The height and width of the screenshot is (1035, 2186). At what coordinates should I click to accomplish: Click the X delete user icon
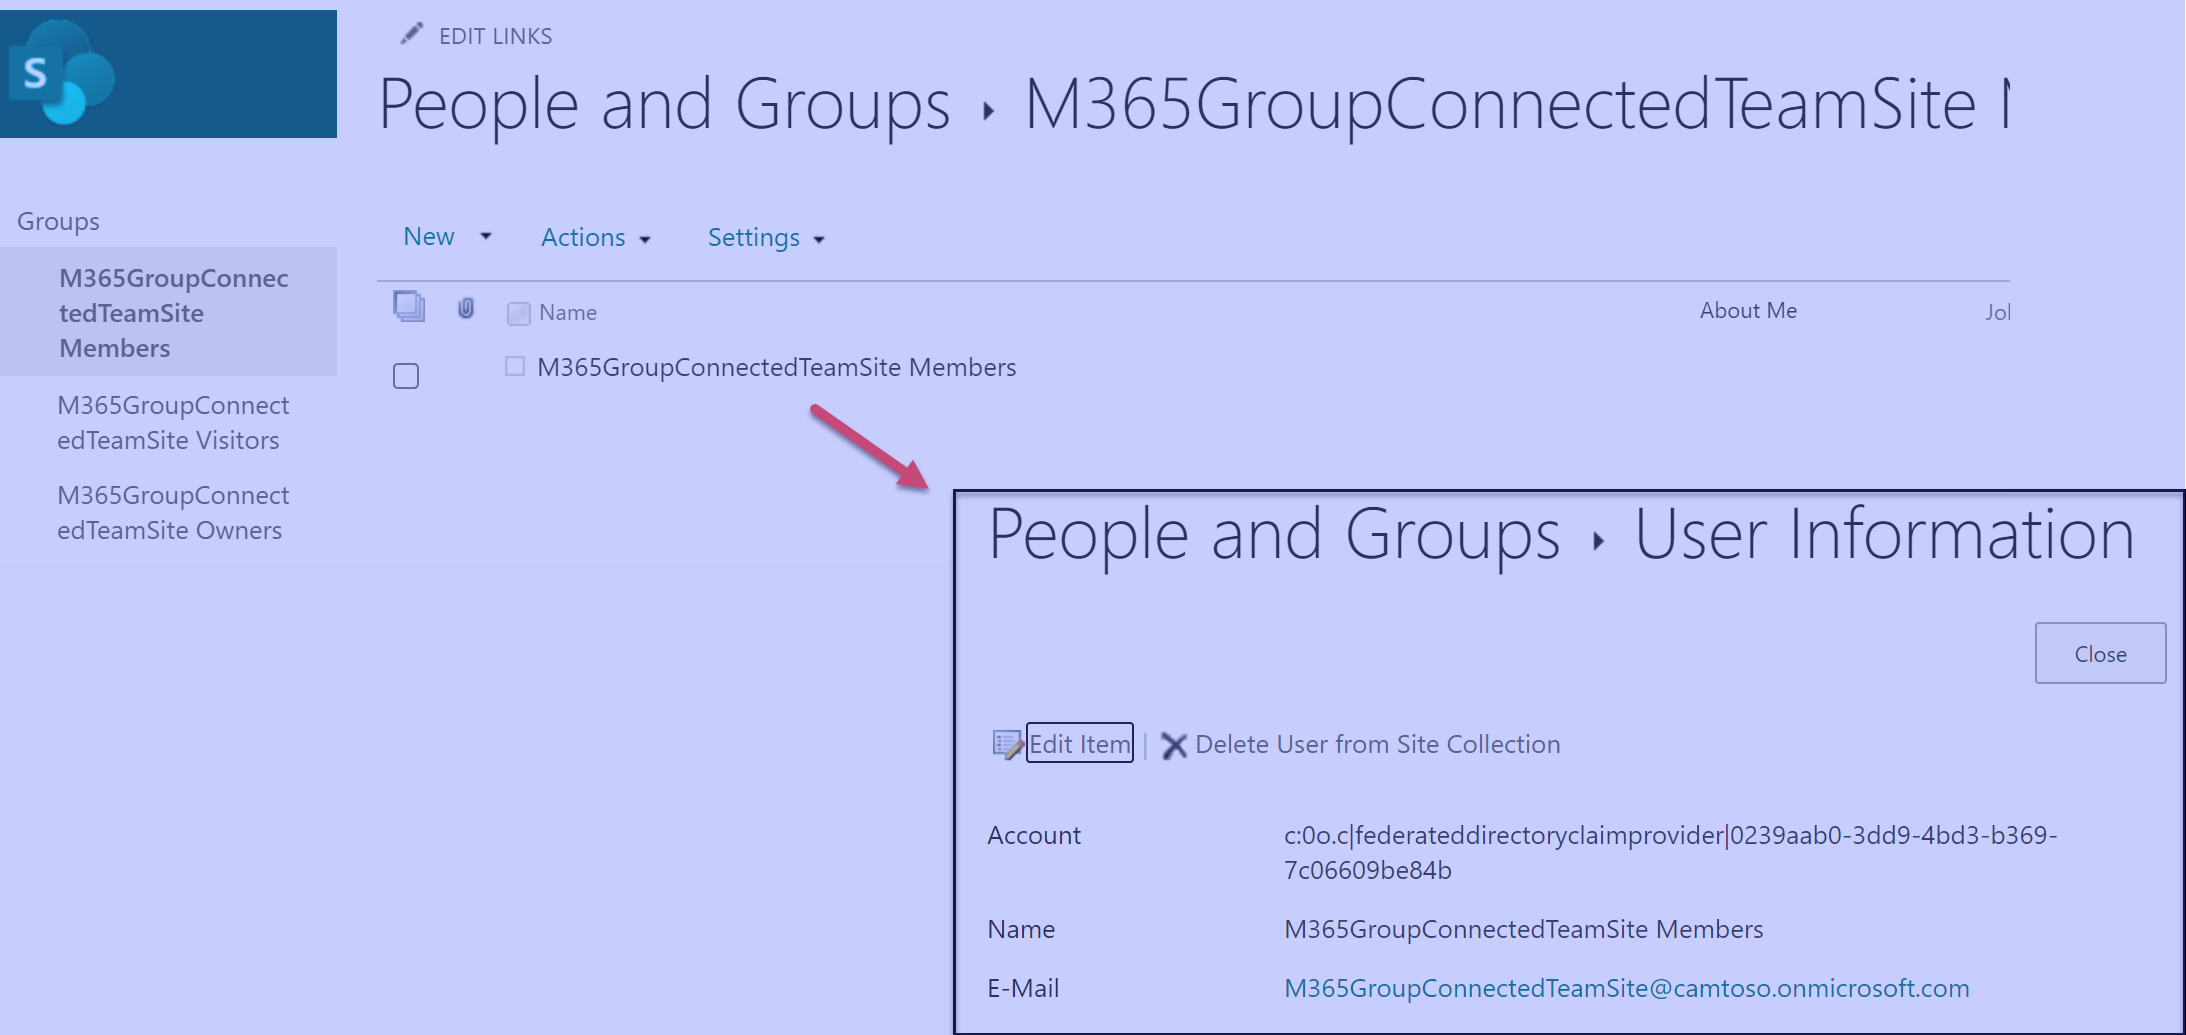pyautogui.click(x=1174, y=745)
